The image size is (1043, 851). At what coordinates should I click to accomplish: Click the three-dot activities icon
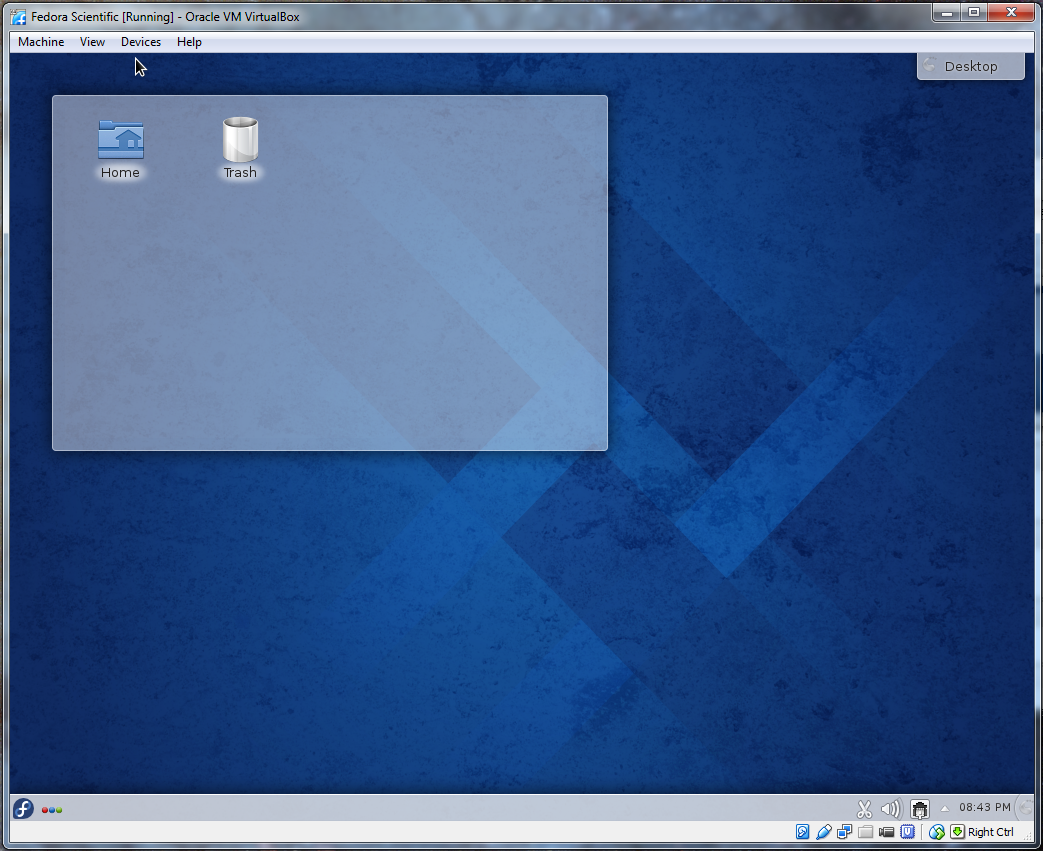(52, 810)
